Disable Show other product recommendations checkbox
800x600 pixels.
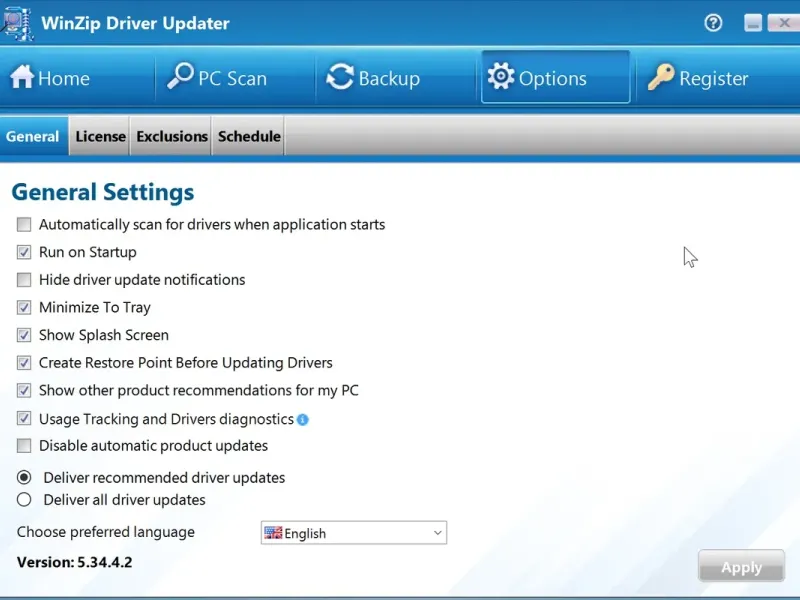[24, 390]
